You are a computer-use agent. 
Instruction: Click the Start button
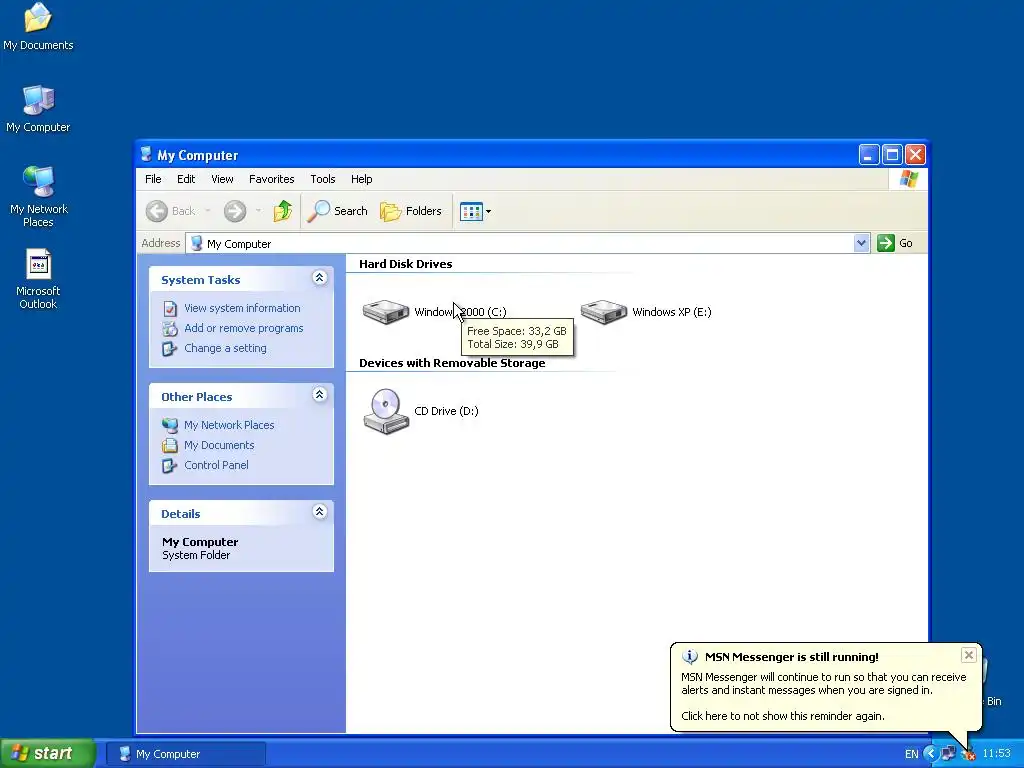tap(48, 753)
